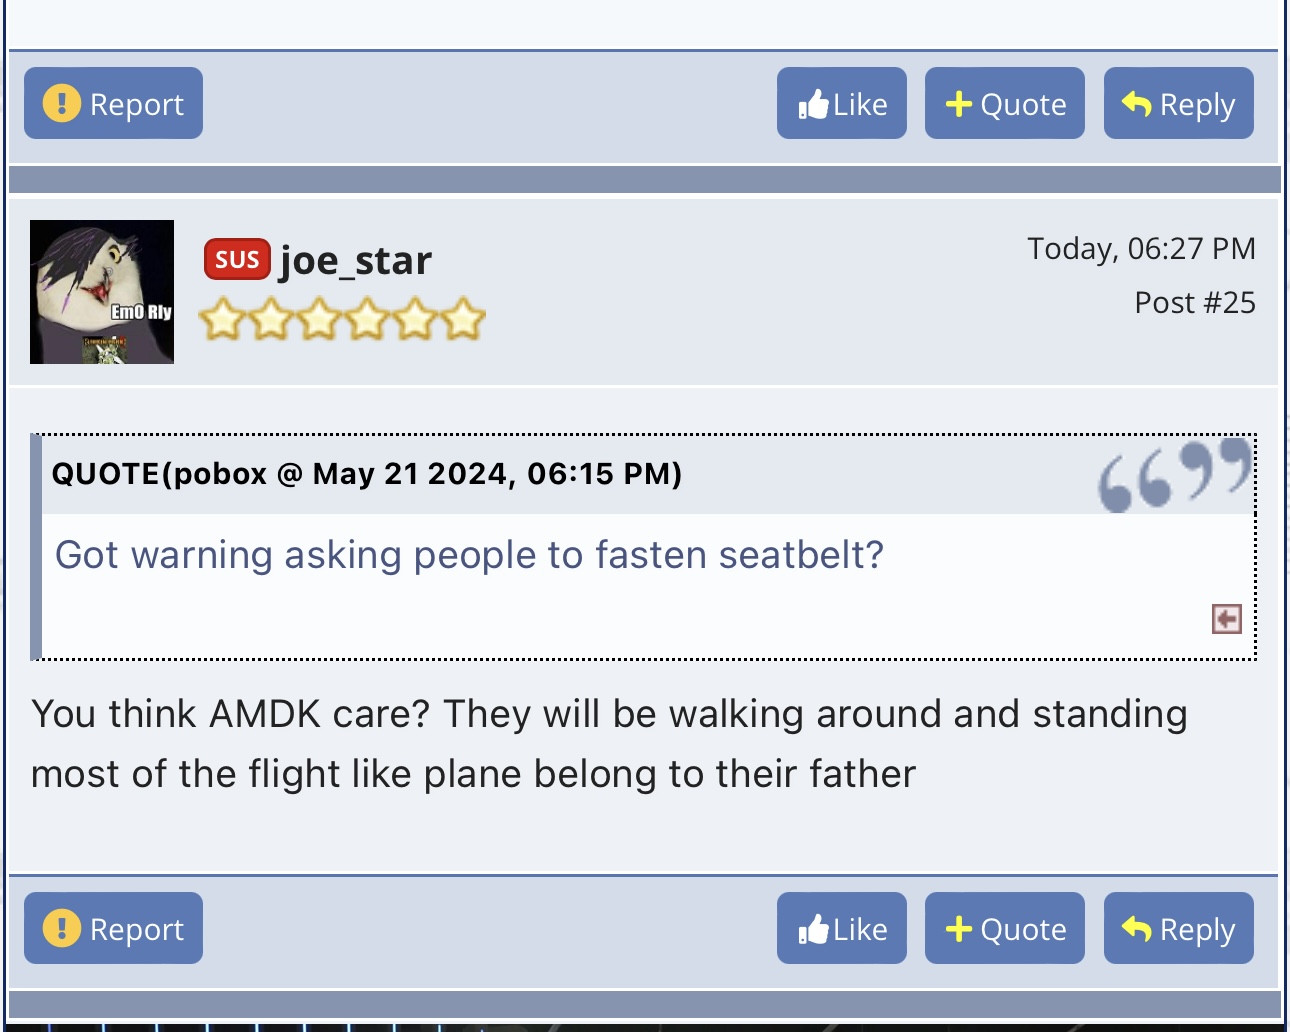
Task: Click the yellow exclamation icon on bottom Report
Action: click(x=62, y=928)
